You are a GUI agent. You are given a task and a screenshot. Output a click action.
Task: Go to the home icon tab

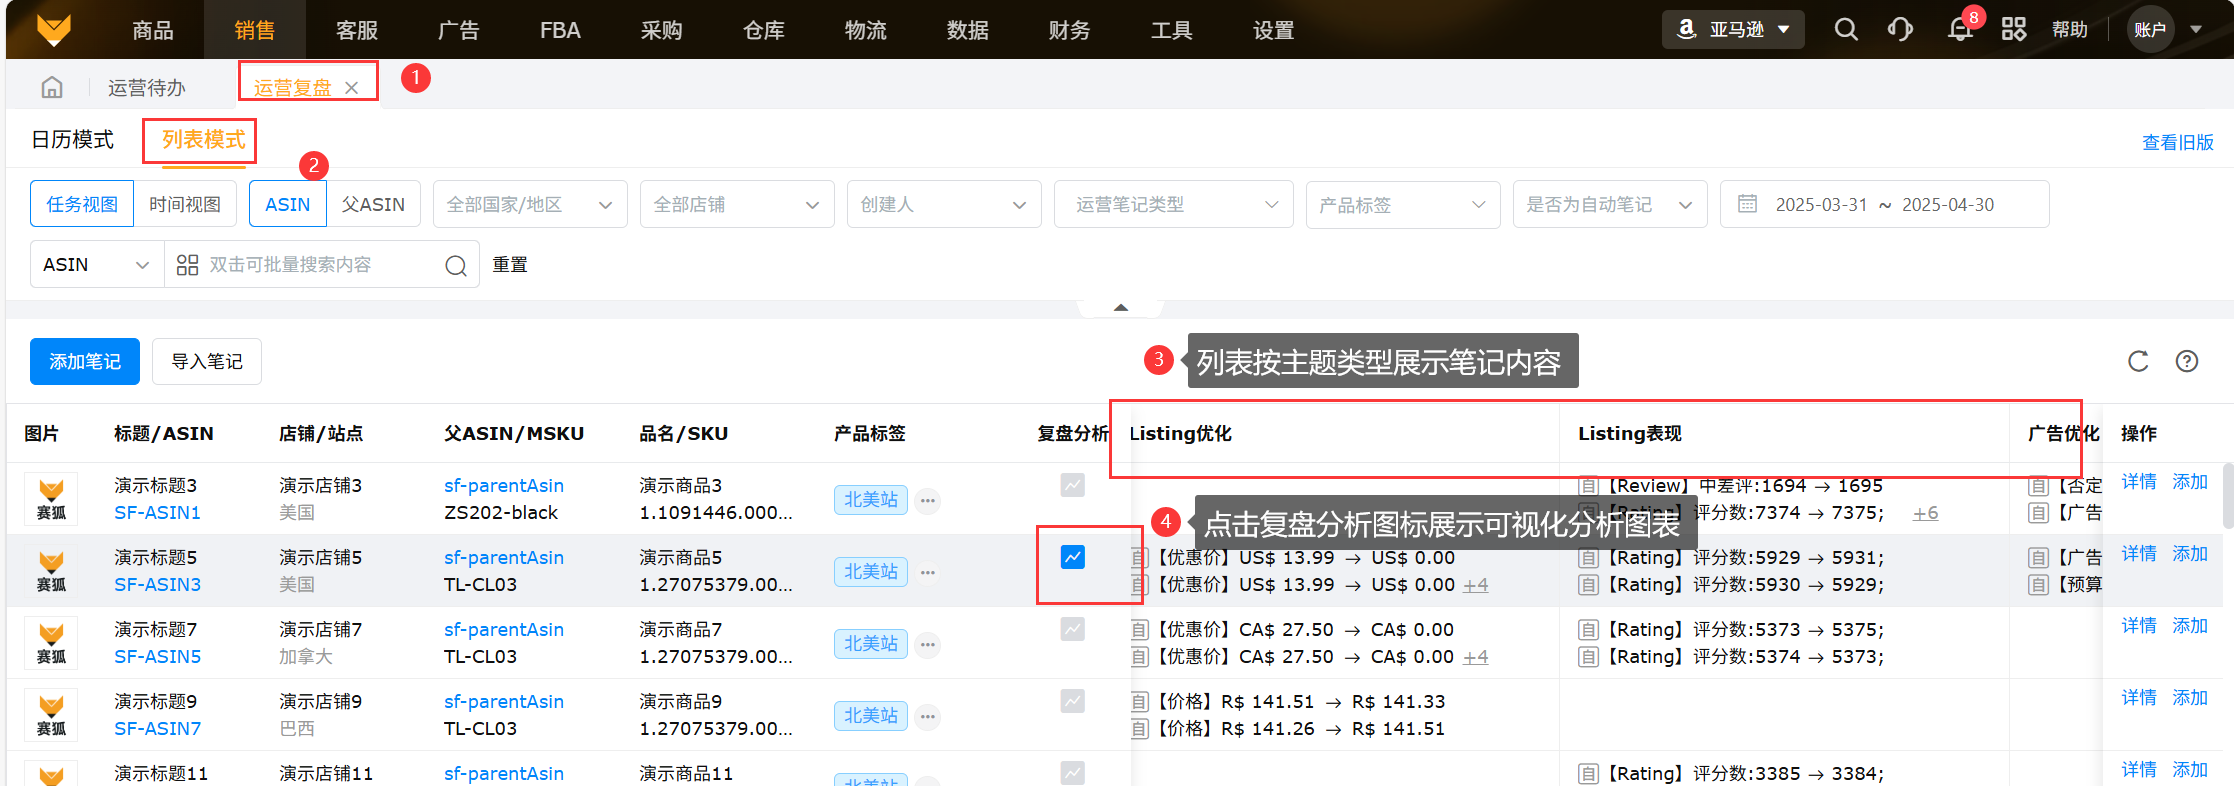pyautogui.click(x=52, y=88)
